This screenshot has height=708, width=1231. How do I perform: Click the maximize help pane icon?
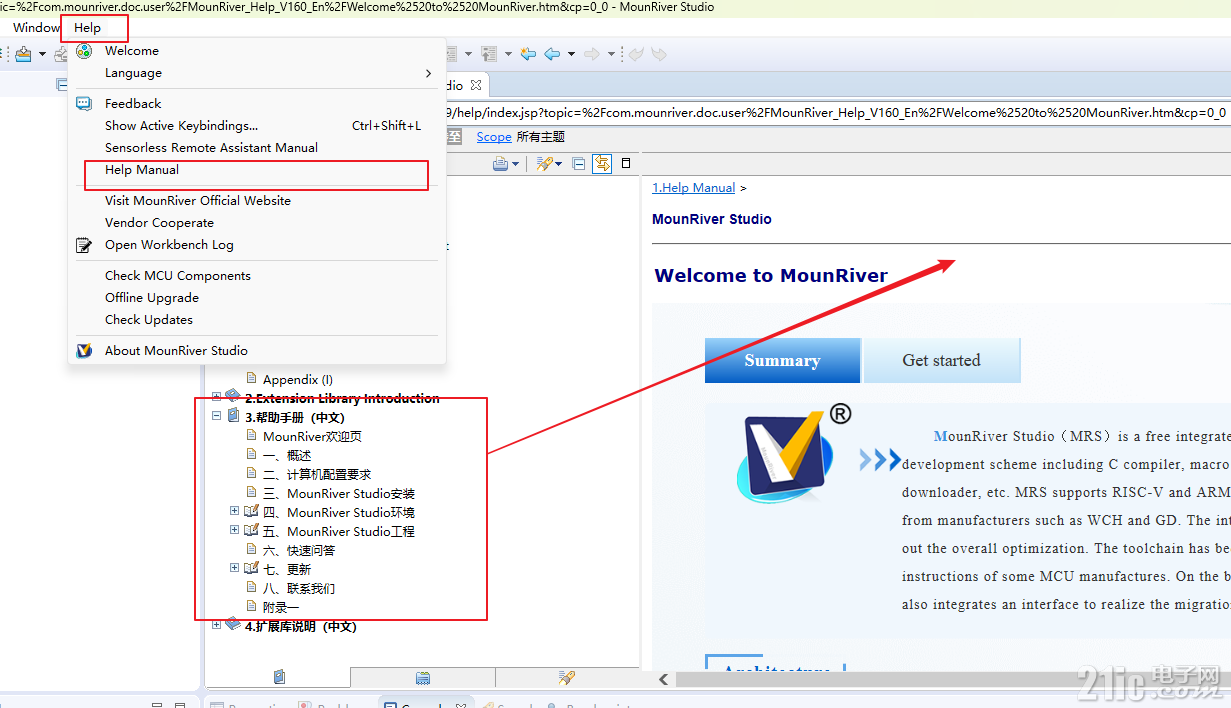coord(627,163)
